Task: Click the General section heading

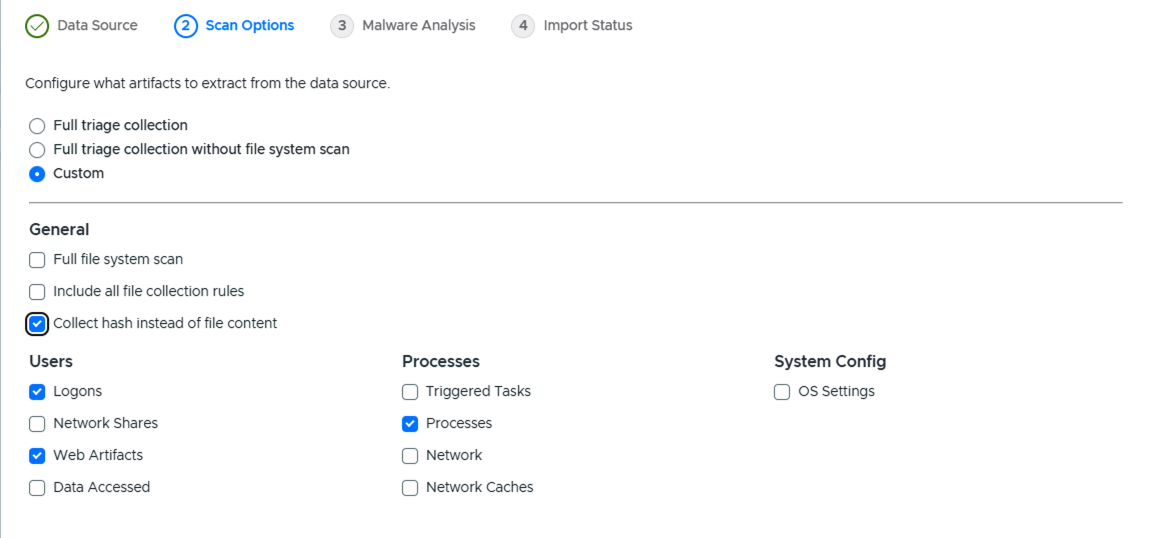Action: pyautogui.click(x=59, y=229)
